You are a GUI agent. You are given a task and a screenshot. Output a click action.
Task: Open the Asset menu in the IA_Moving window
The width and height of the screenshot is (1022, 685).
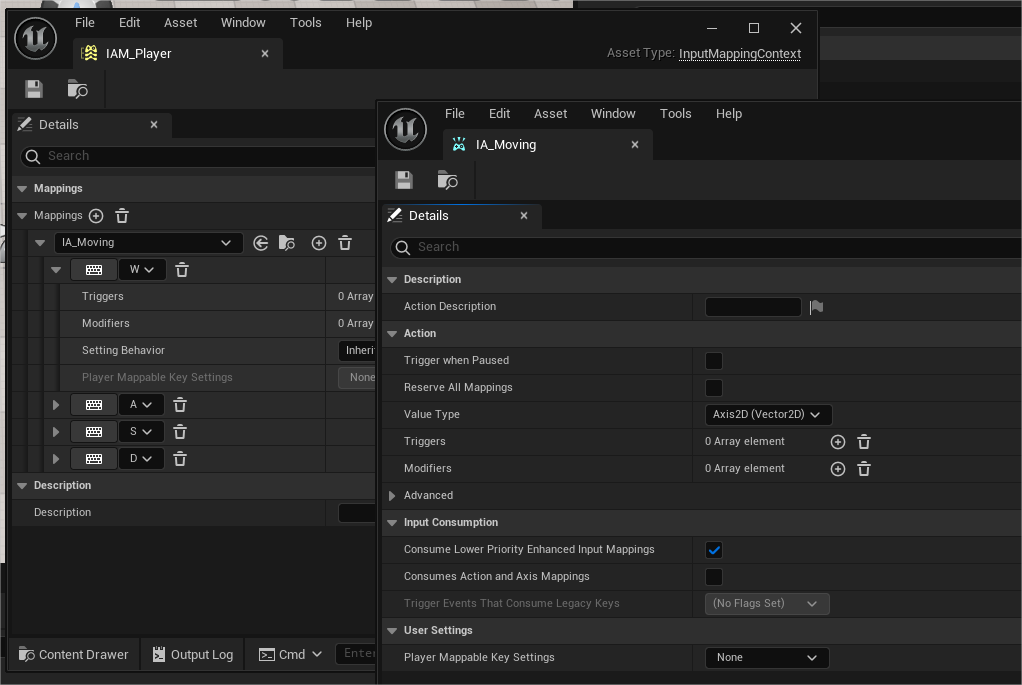(x=550, y=114)
